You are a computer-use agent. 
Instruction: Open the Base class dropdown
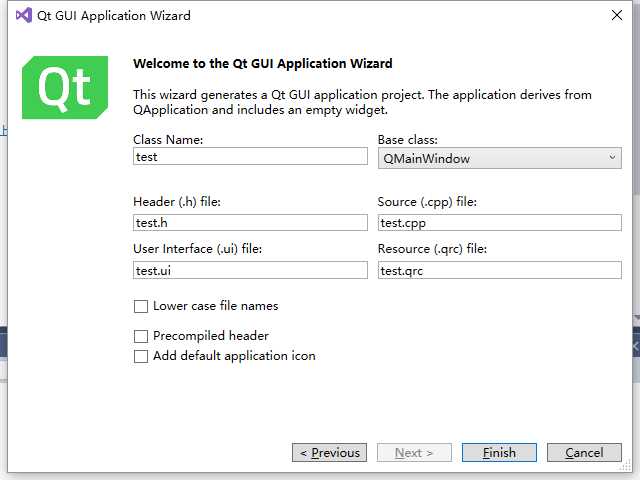point(500,158)
